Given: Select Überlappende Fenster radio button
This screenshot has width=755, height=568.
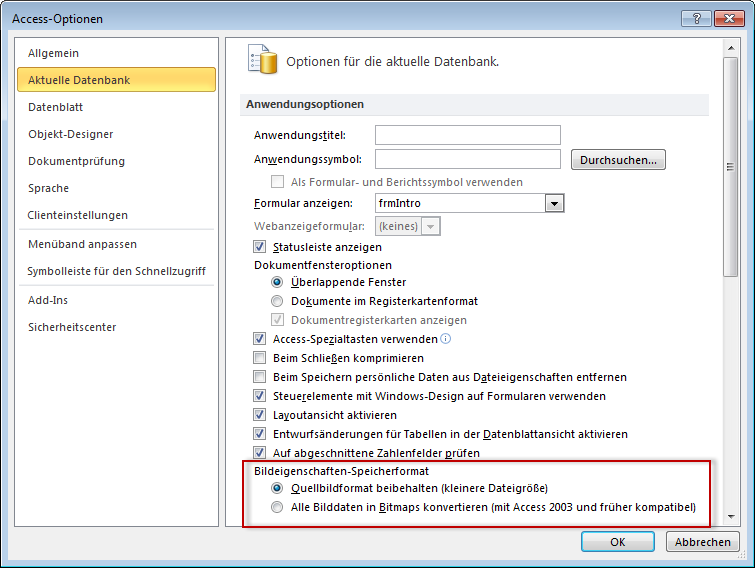Looking at the screenshot, I should pyautogui.click(x=278, y=283).
